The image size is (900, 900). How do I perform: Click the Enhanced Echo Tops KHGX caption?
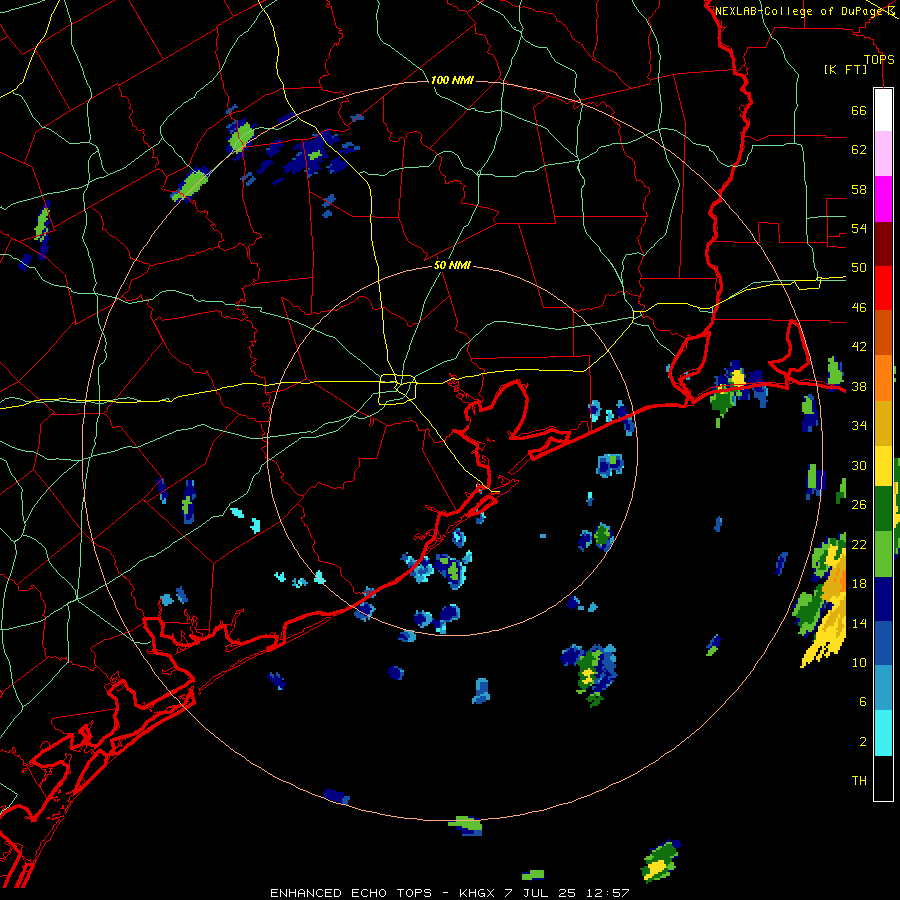click(450, 893)
